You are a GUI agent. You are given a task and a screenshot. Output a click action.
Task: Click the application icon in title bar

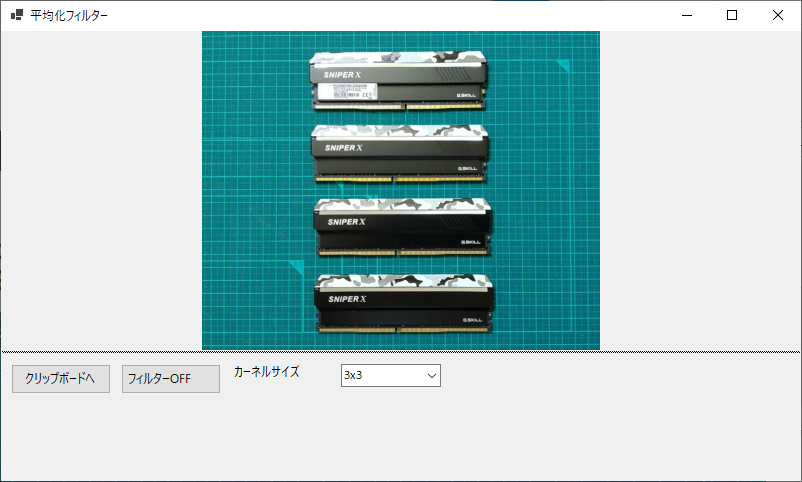click(17, 15)
